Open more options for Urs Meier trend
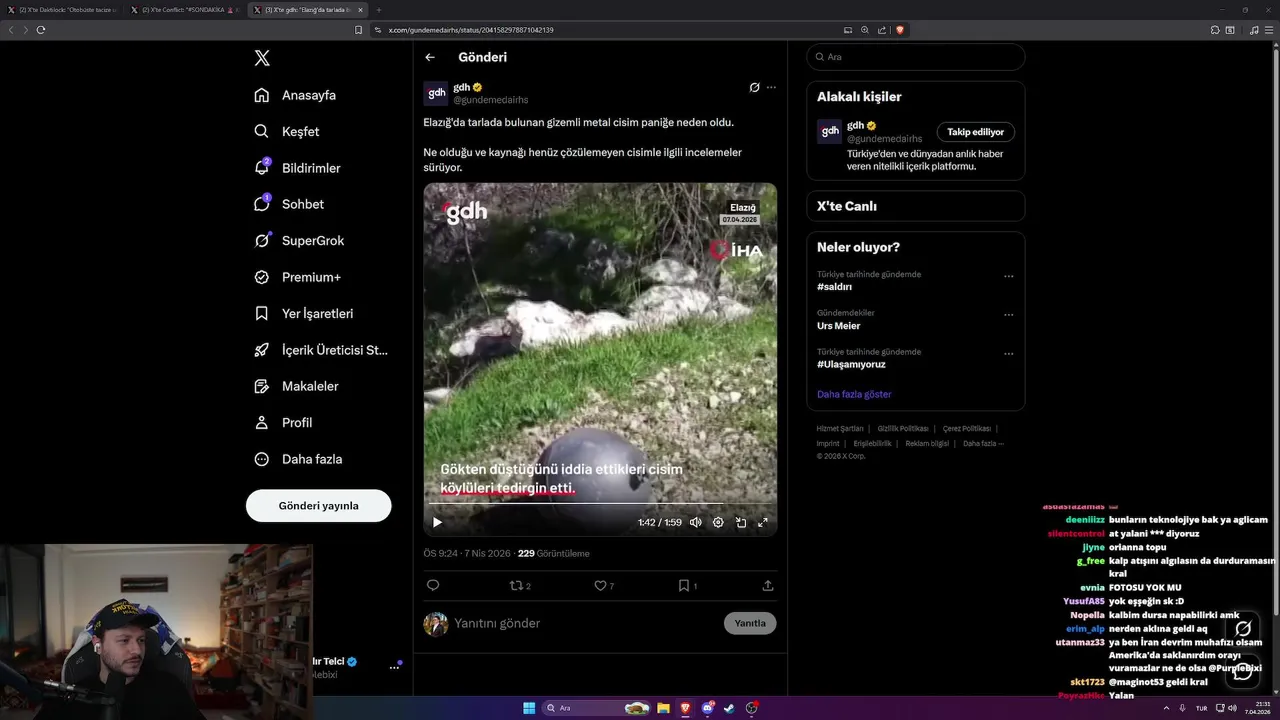This screenshot has height=720, width=1280. [x=1008, y=315]
